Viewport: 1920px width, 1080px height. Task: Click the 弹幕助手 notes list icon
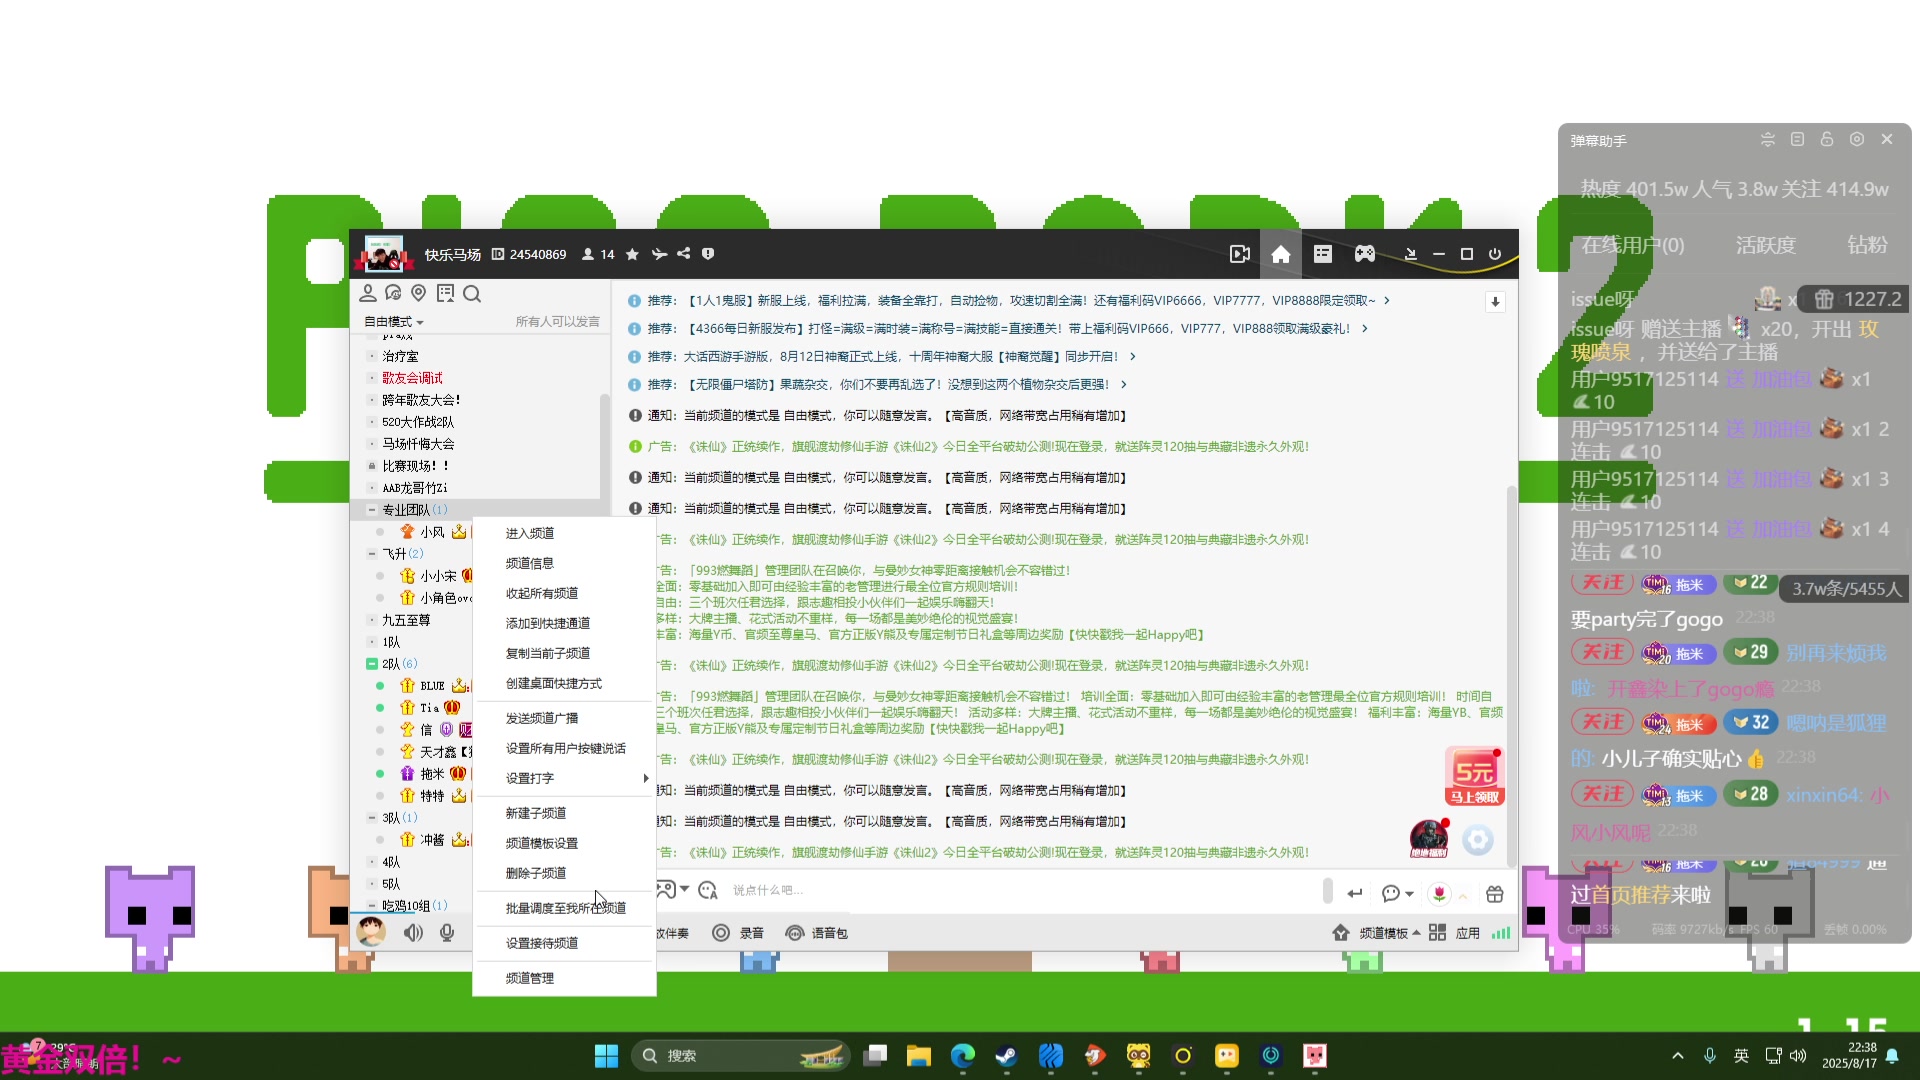[1797, 140]
